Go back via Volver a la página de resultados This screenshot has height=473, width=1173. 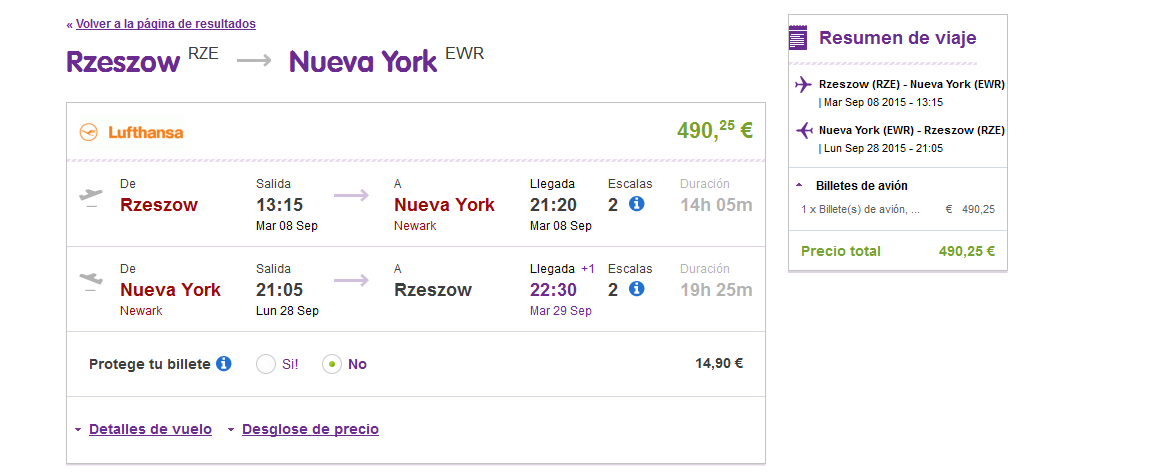tap(165, 24)
